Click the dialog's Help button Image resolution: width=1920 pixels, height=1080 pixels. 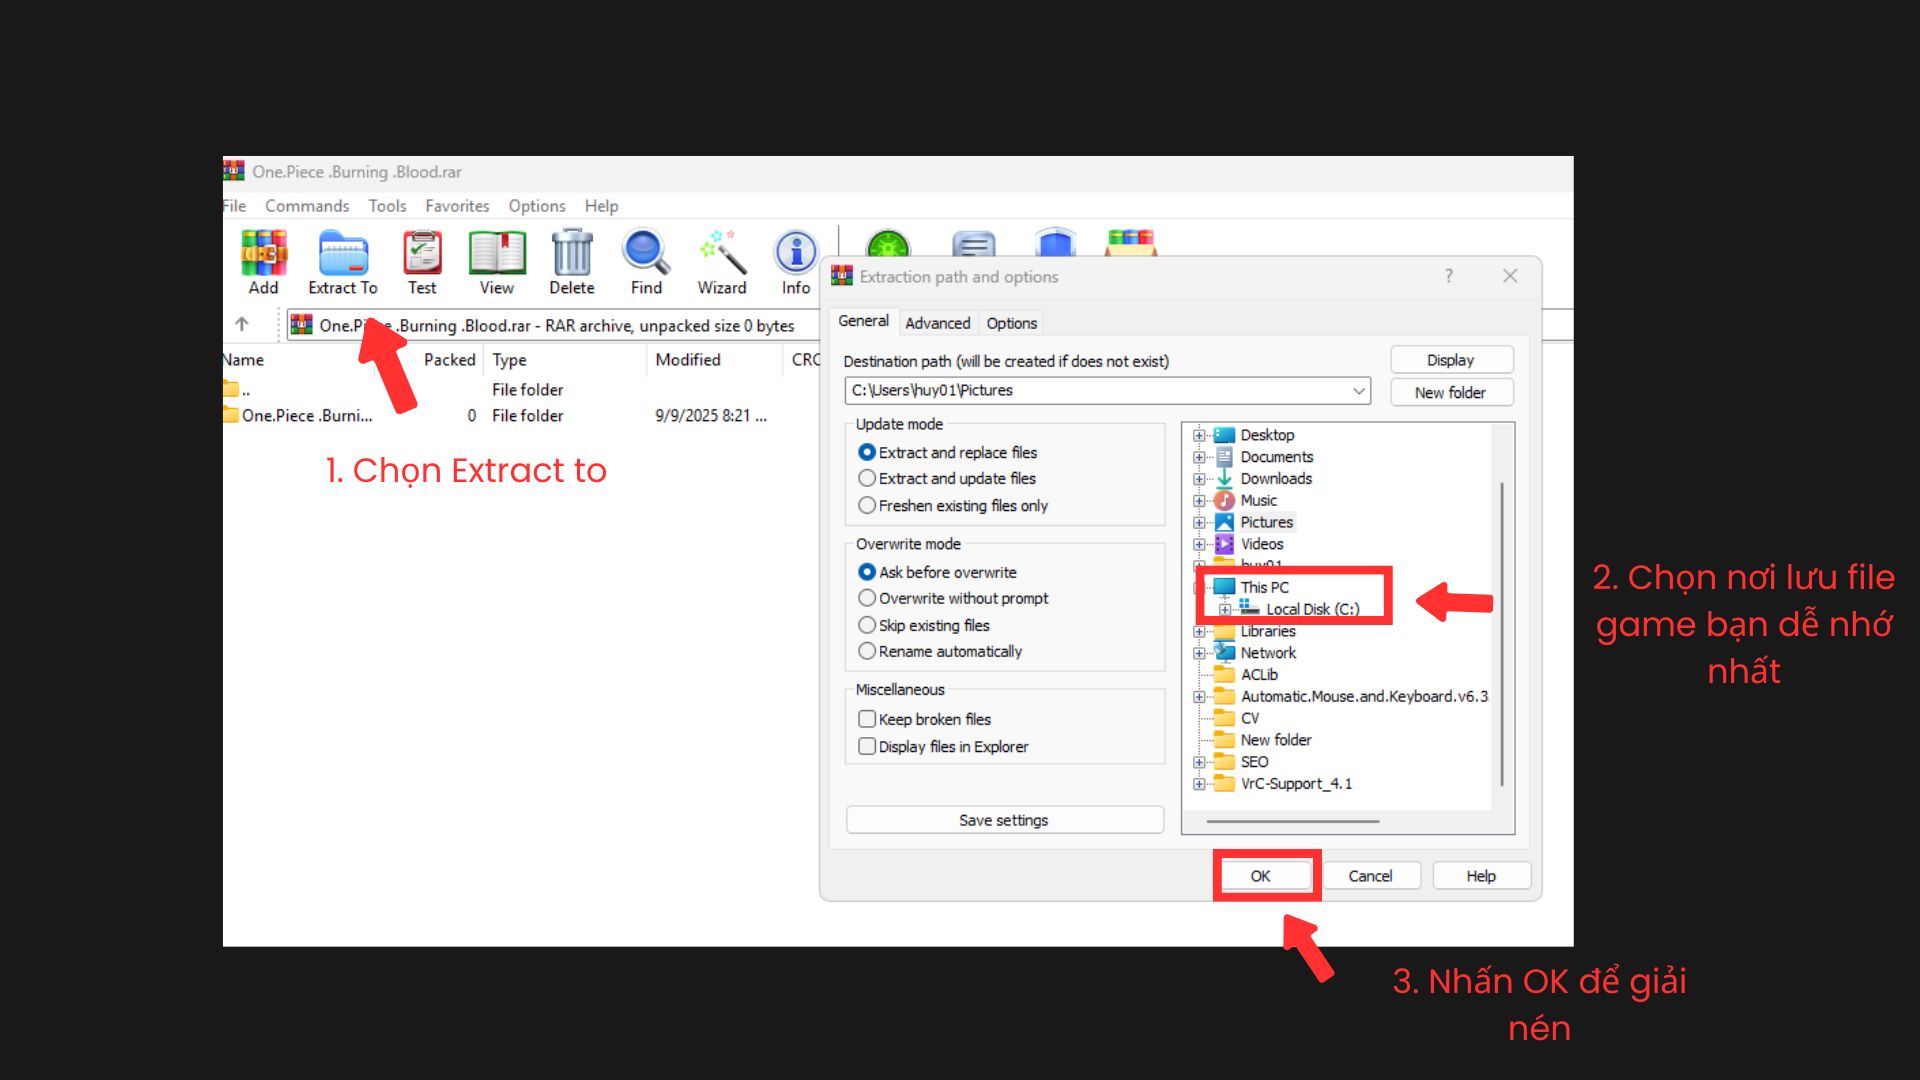pyautogui.click(x=1481, y=876)
